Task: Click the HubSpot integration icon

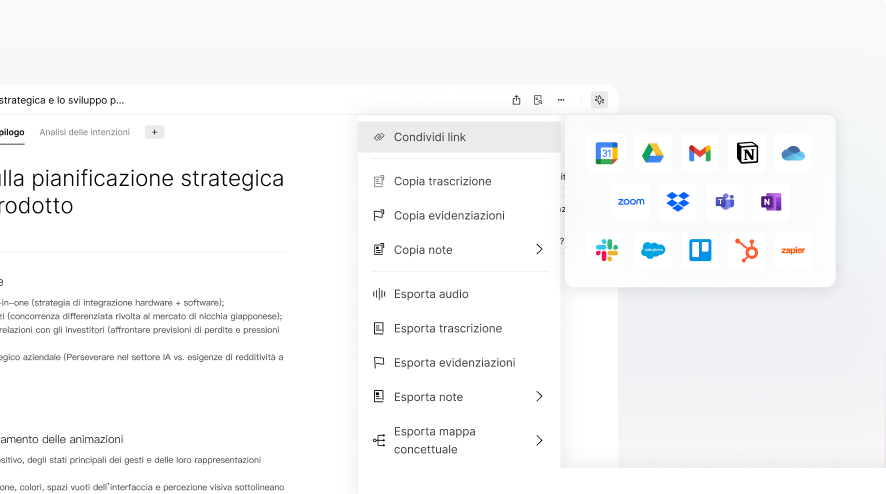Action: pos(747,250)
